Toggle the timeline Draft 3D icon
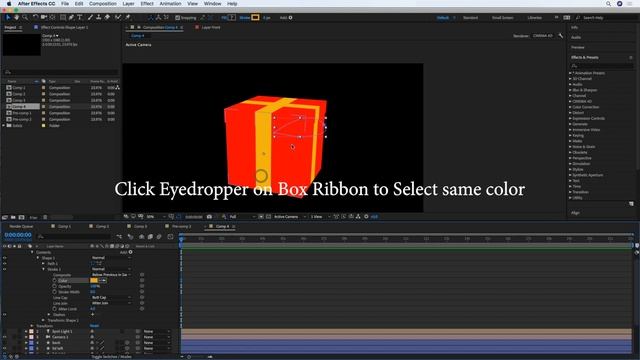The height and width of the screenshot is (360, 640). click(x=131, y=236)
